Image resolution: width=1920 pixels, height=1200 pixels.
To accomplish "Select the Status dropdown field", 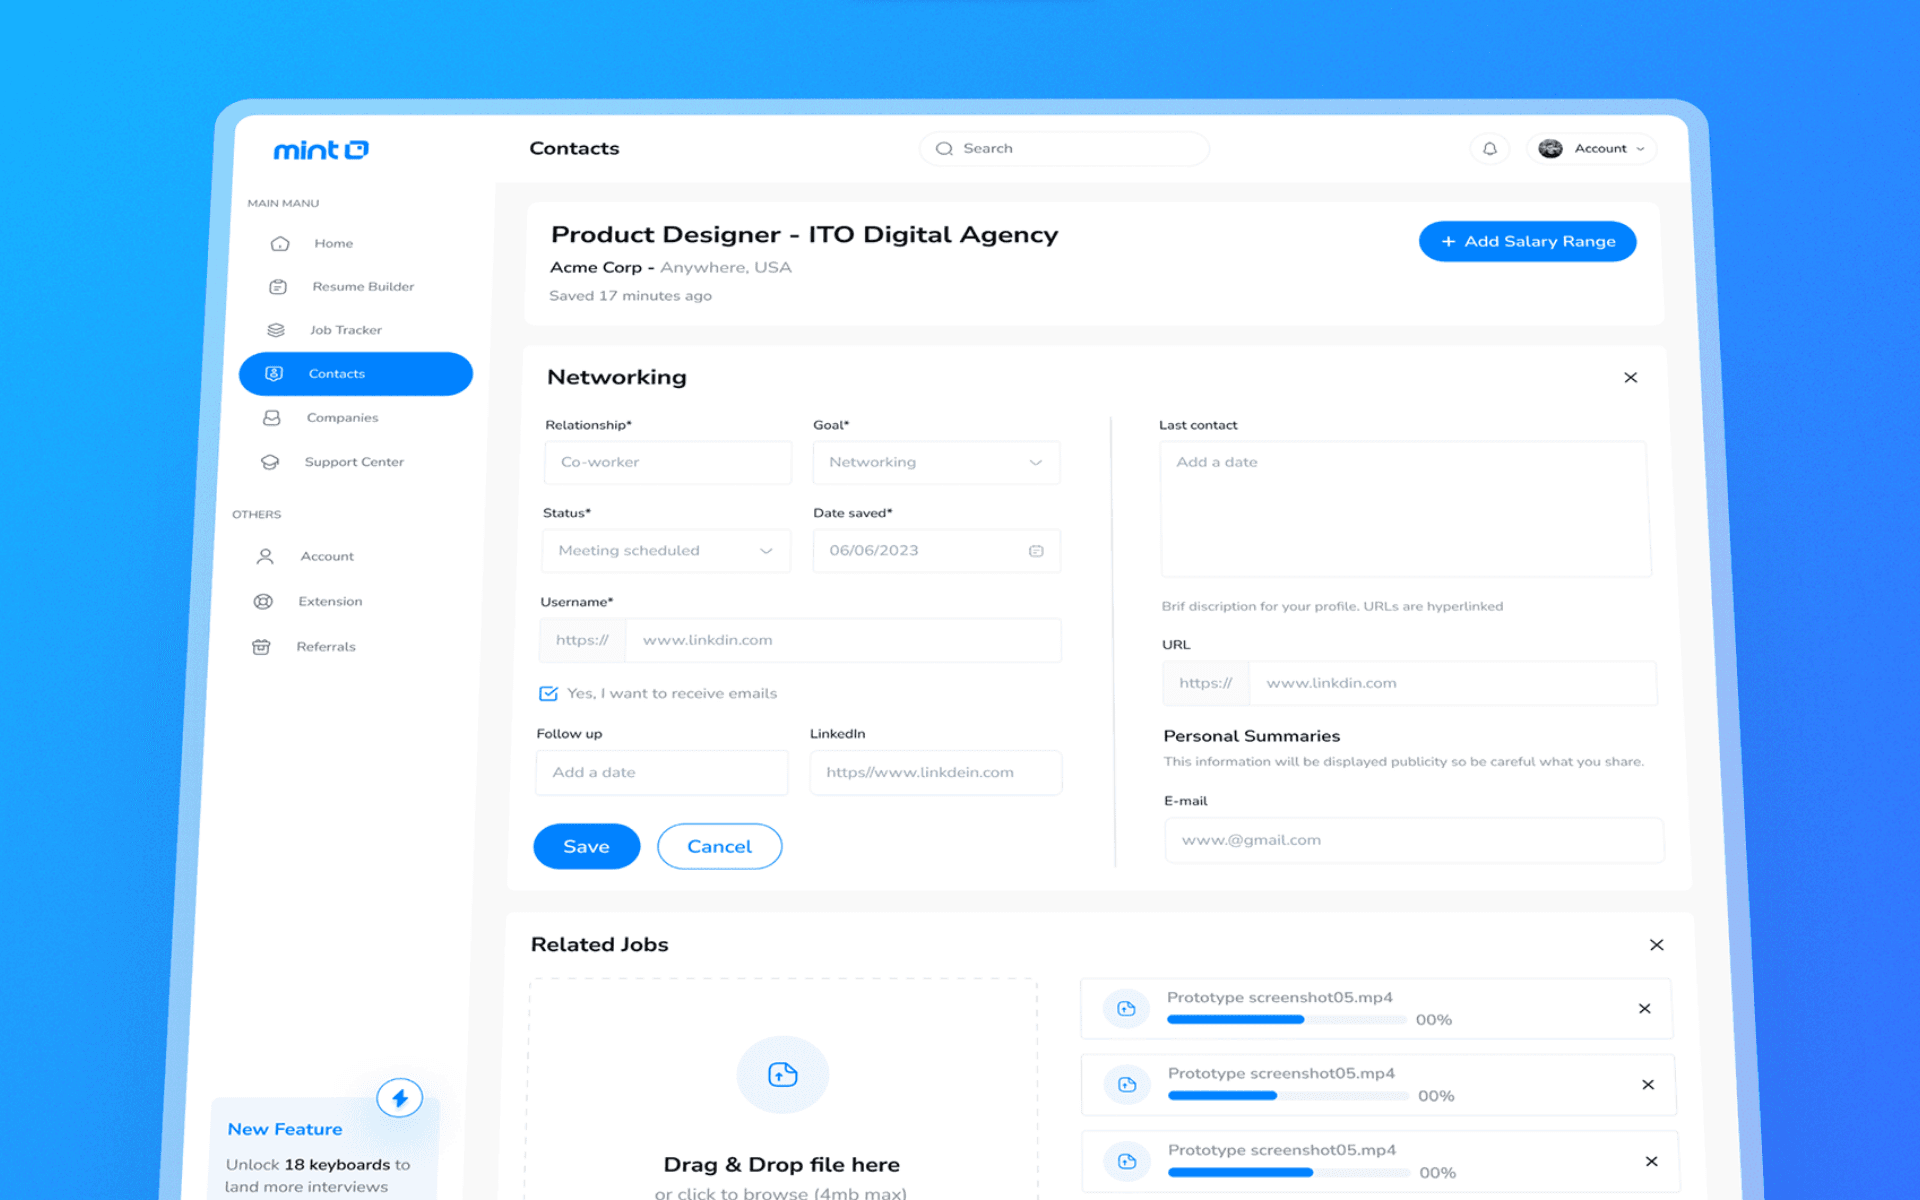I will 662,550.
